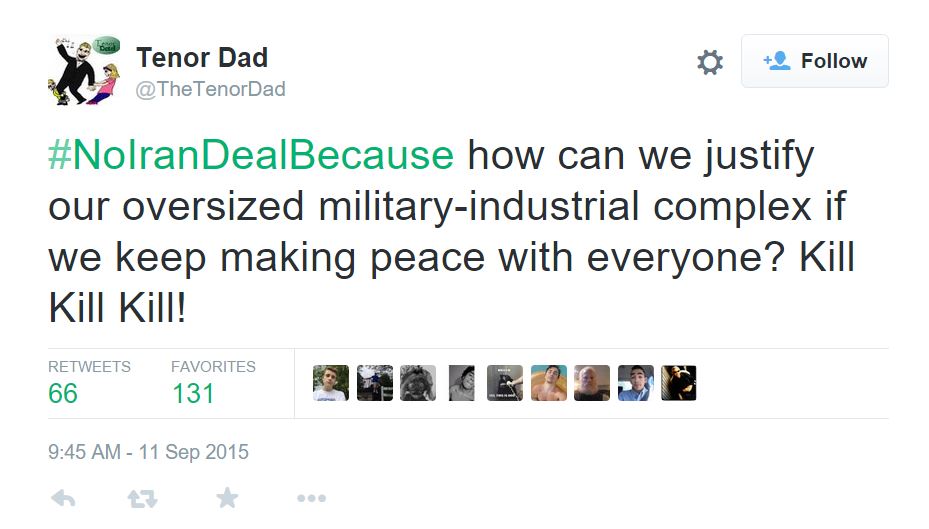This screenshot has height=529, width=929.
Task: Follow the Tenor Dad account
Action: point(814,61)
